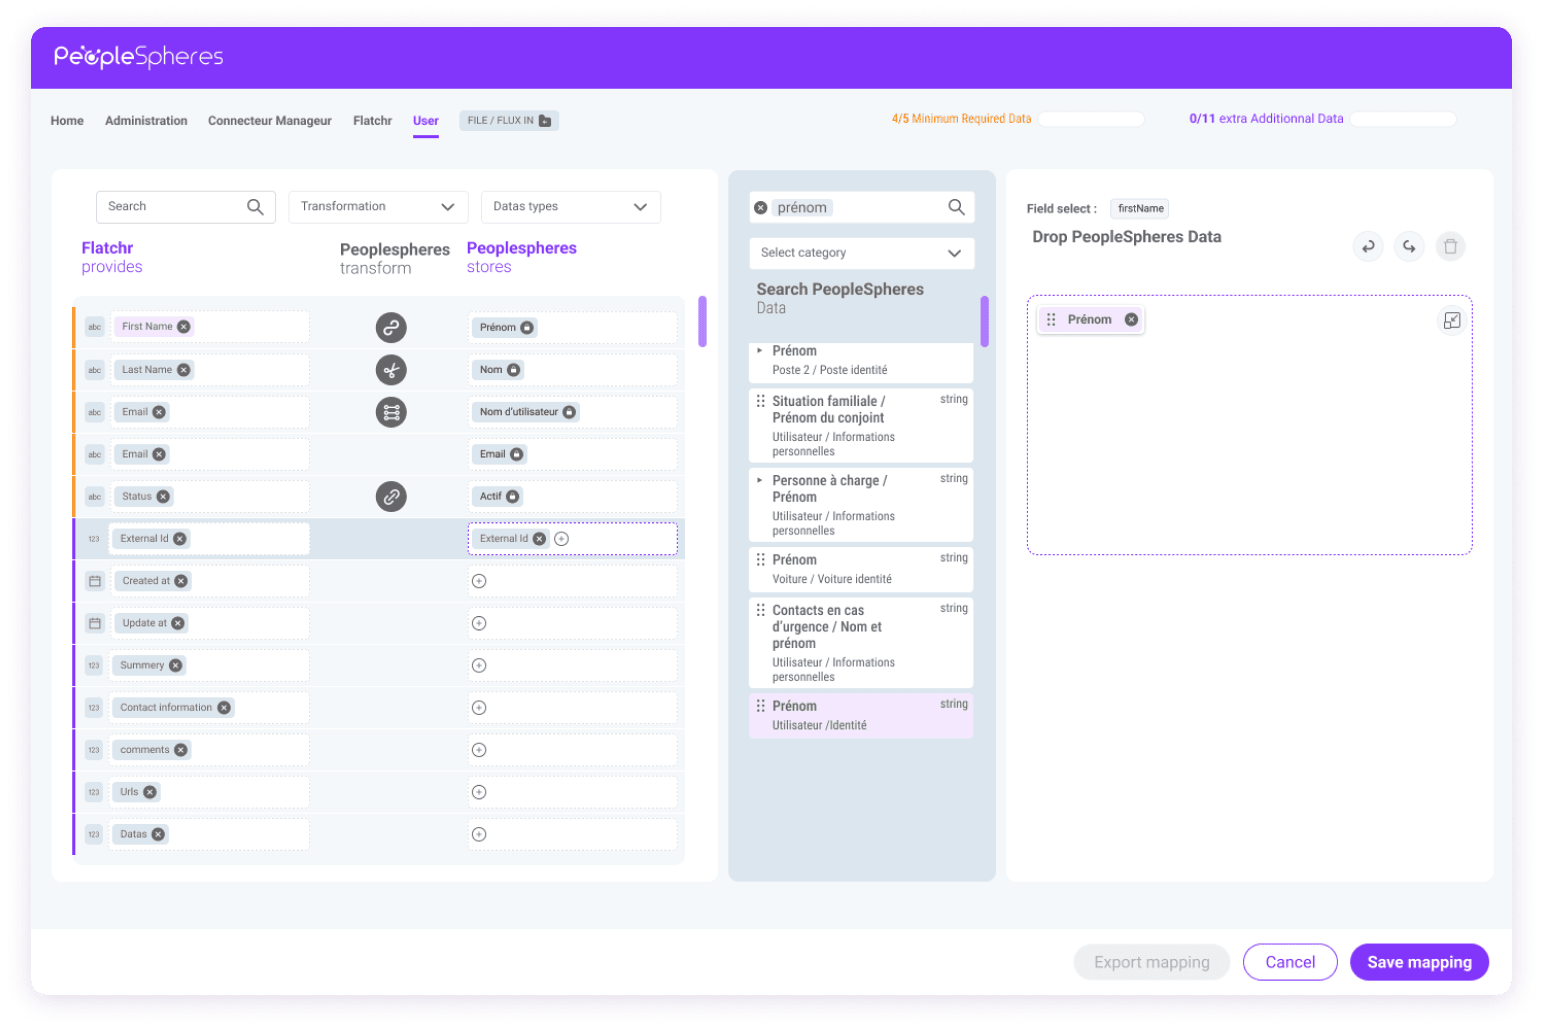
Task: Click plus icon next to External Id store chip
Action: 562,539
